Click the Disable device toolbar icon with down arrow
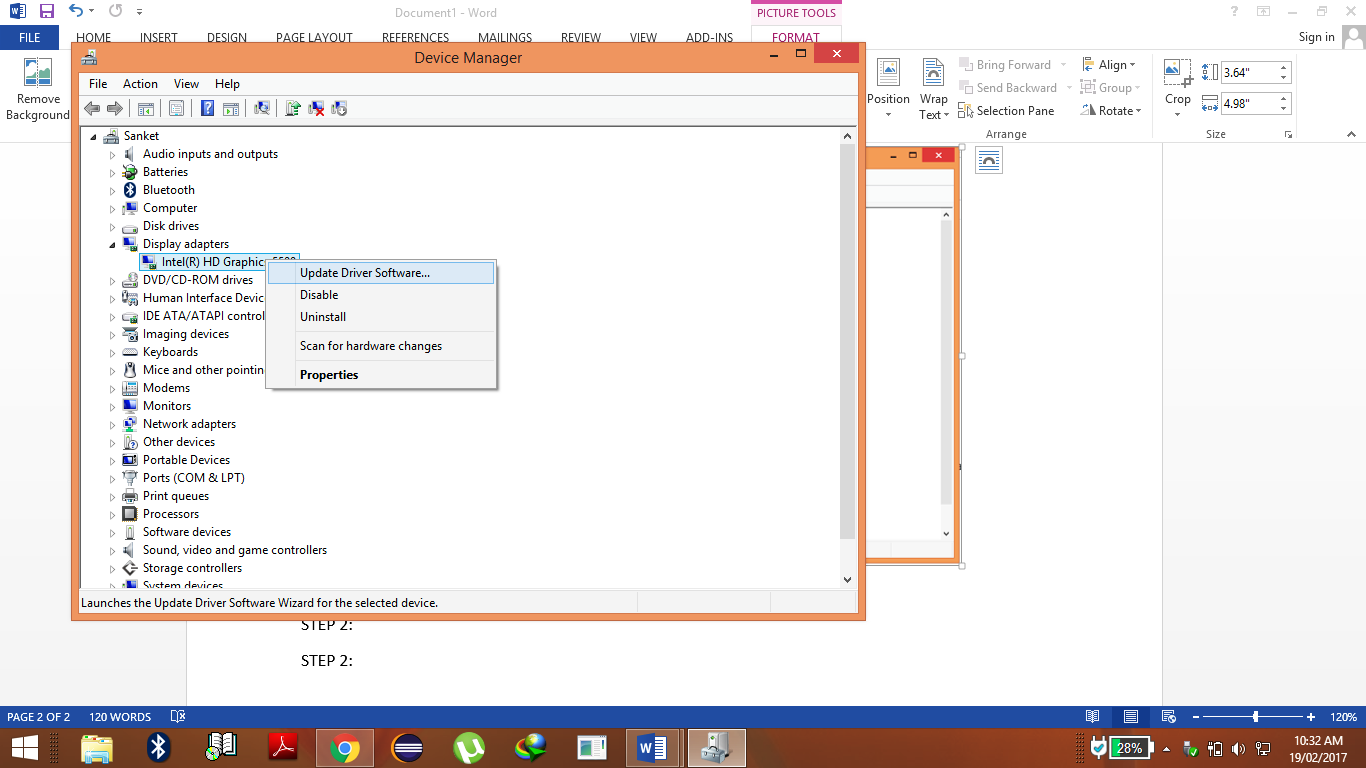1366x768 pixels. tap(339, 108)
